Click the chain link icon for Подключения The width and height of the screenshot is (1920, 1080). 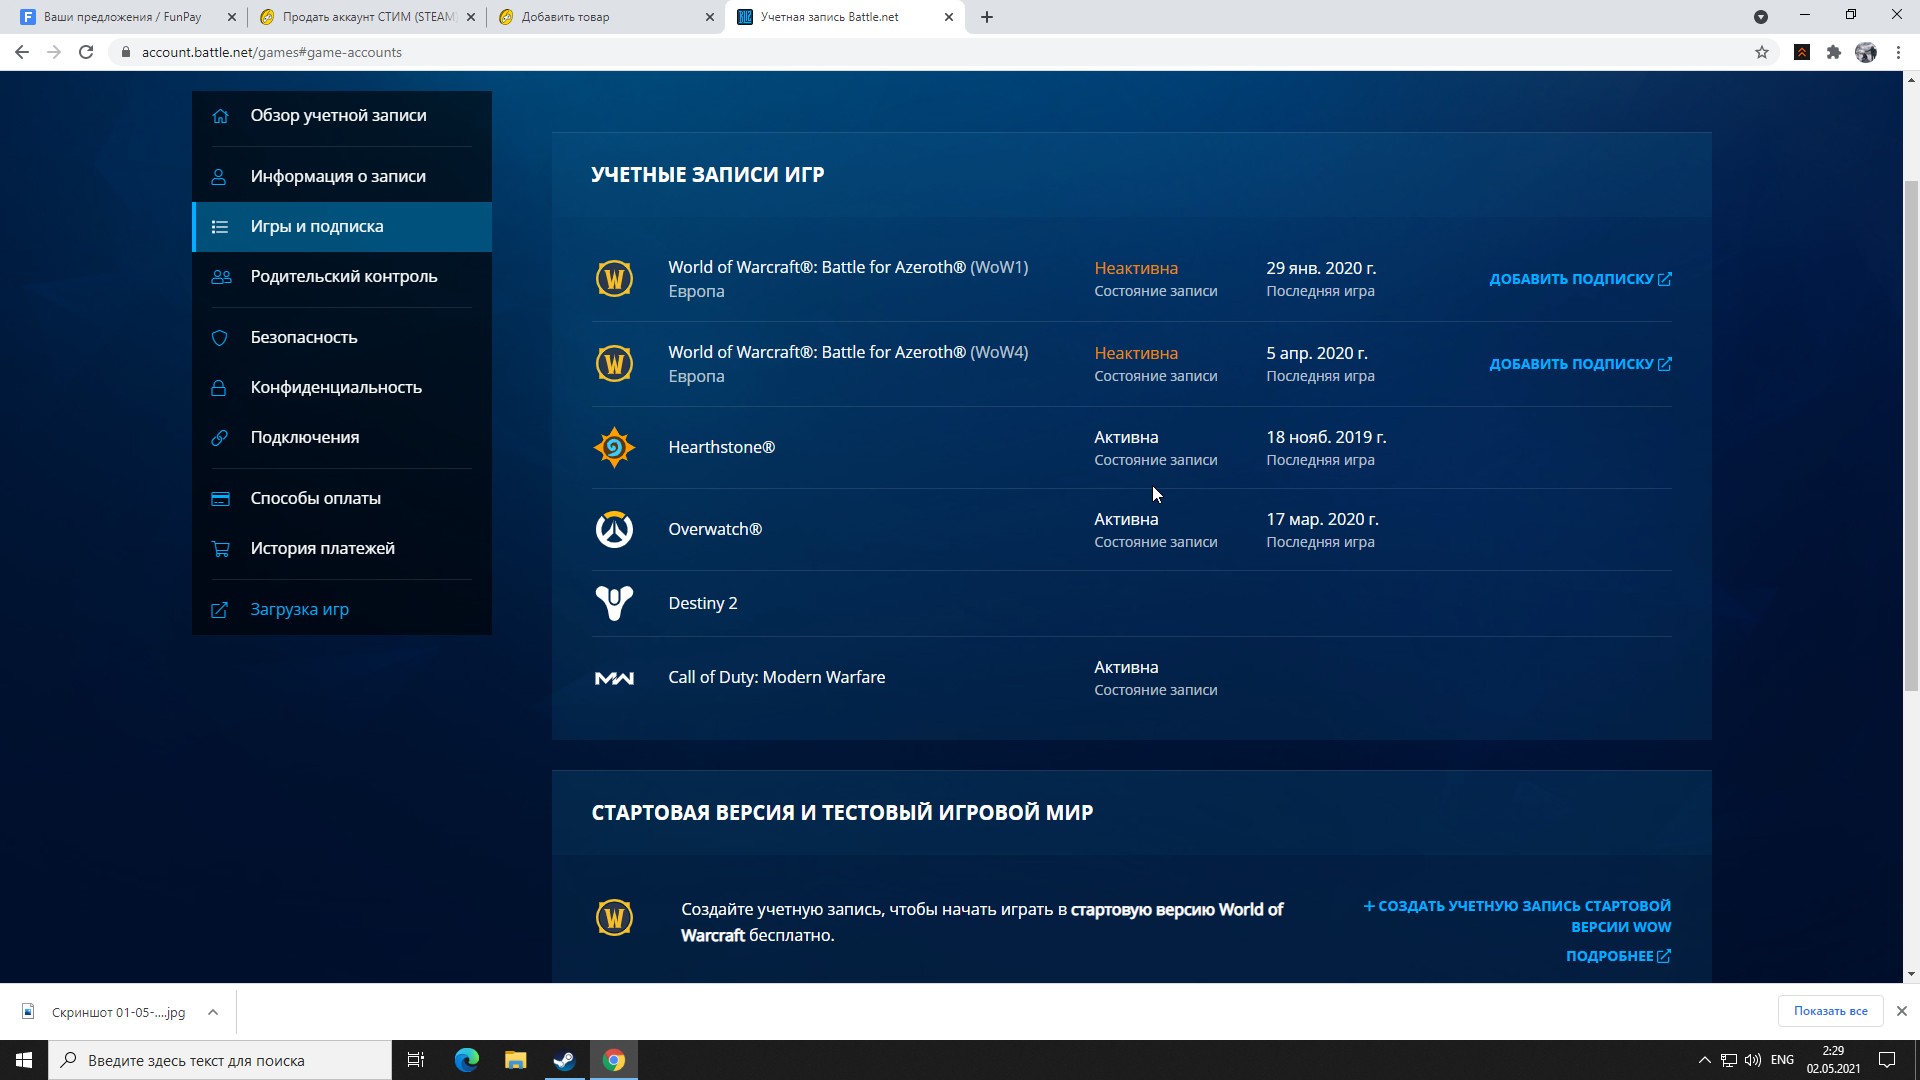tap(220, 438)
